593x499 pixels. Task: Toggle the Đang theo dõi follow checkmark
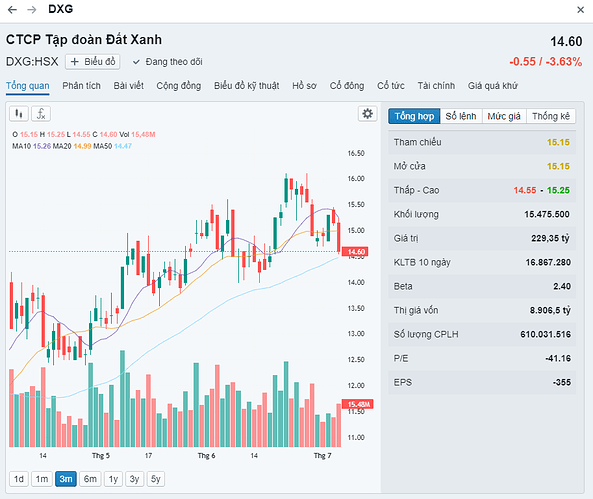point(136,62)
